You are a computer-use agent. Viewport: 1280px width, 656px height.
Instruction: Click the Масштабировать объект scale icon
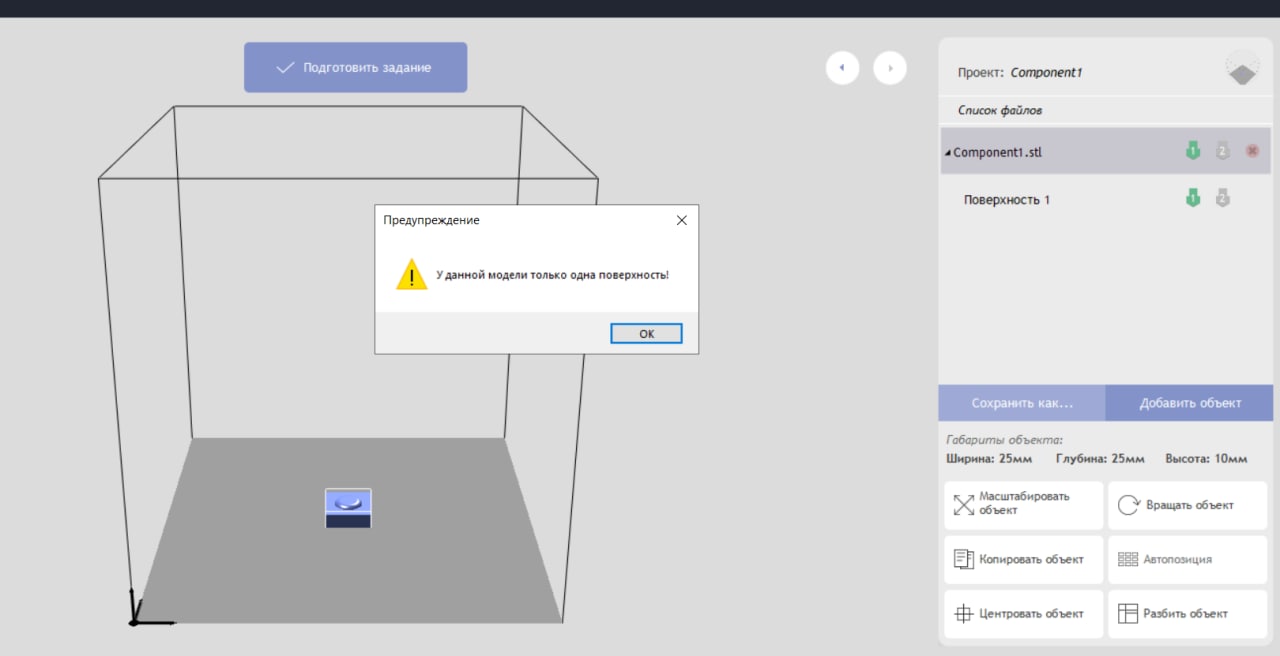click(x=963, y=505)
